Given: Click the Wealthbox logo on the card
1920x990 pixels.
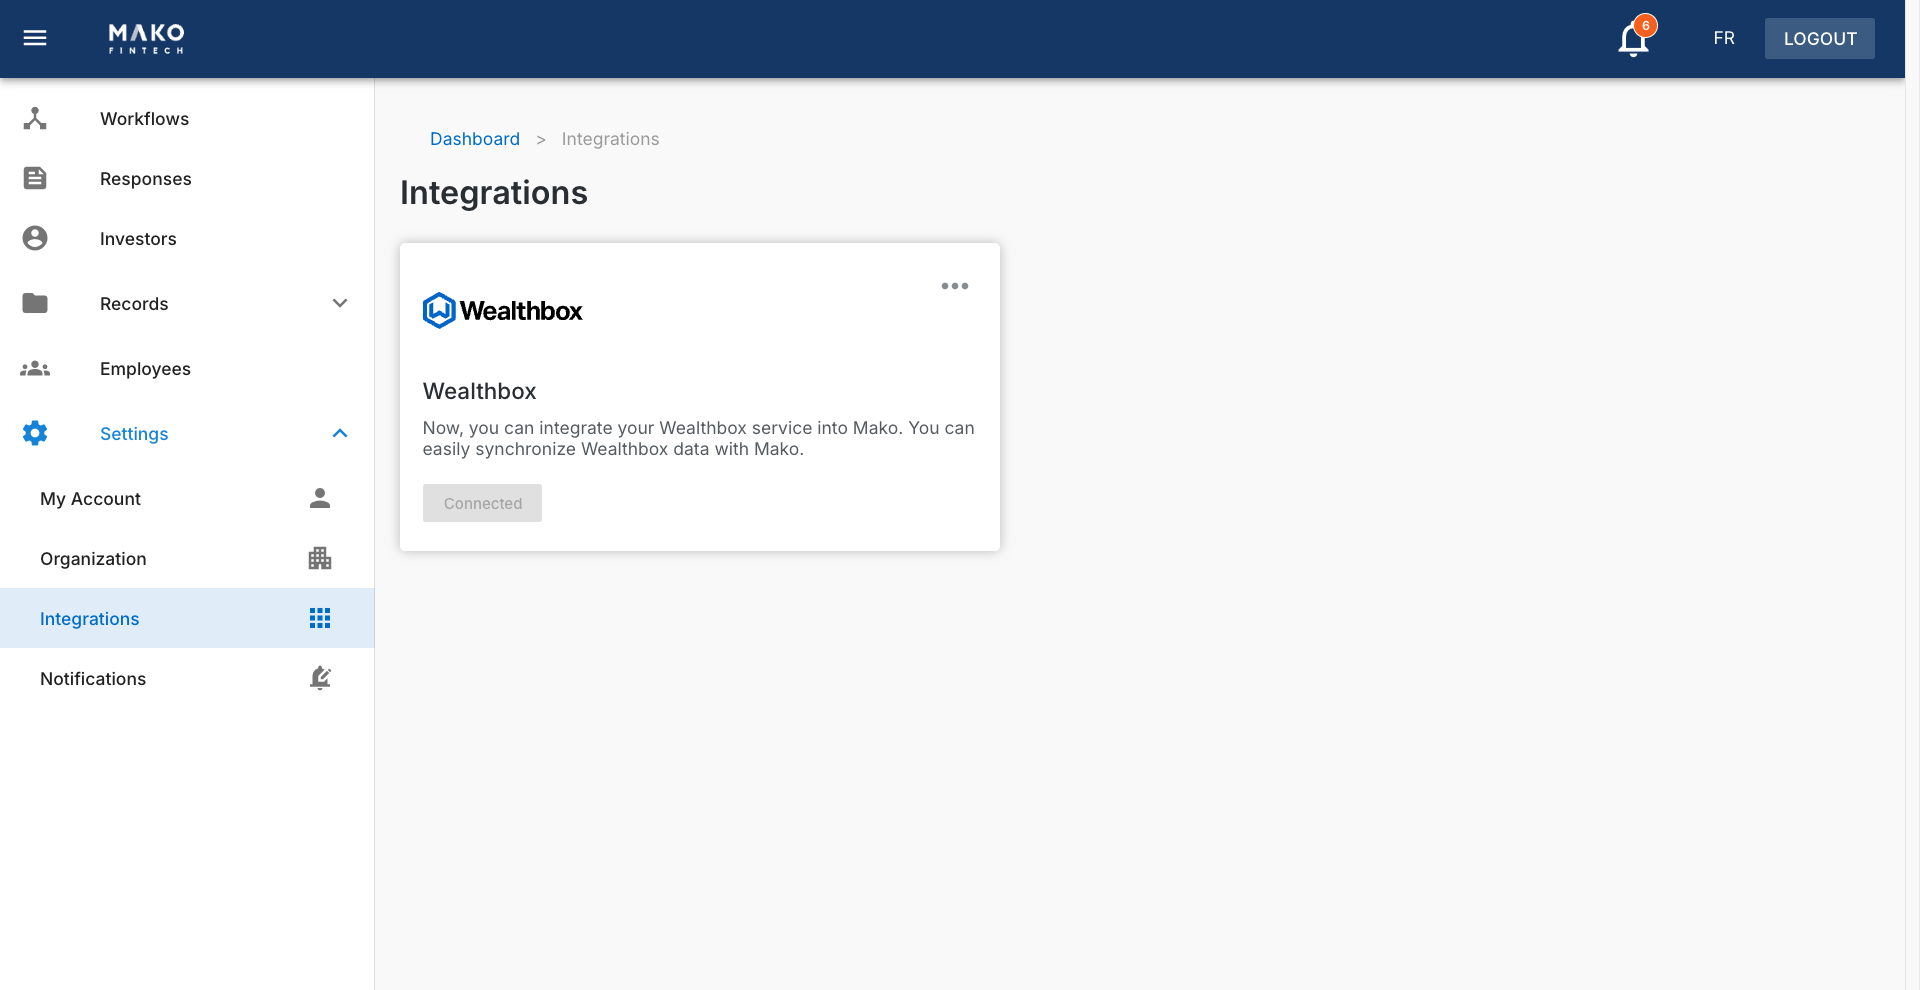Looking at the screenshot, I should tap(503, 310).
